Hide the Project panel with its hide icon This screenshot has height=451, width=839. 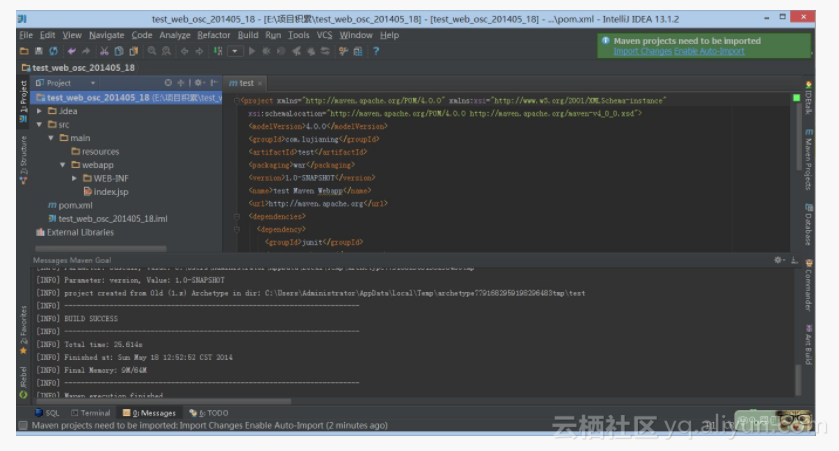click(214, 83)
